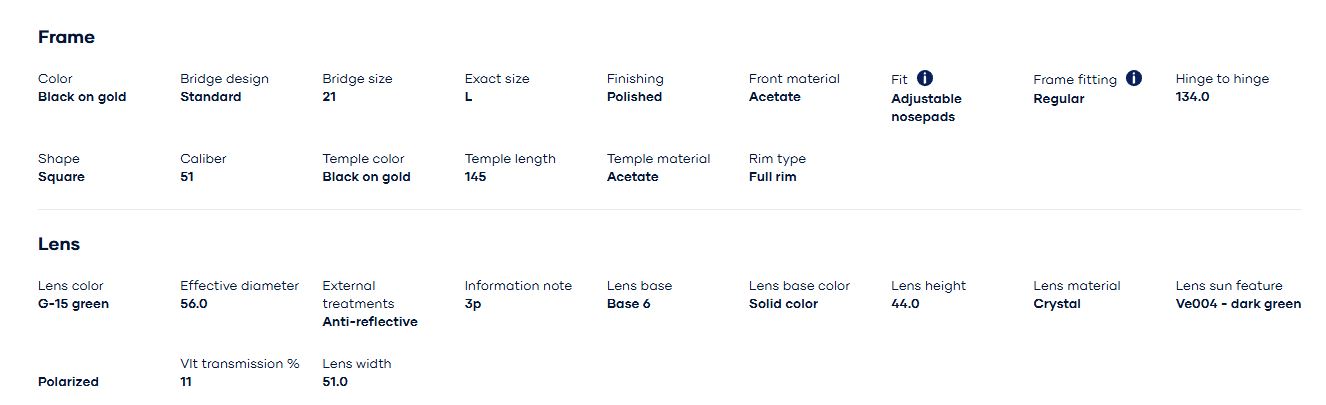The image size is (1326, 405).
Task: Select the Ve004 - dark green sun feature
Action: [1238, 304]
